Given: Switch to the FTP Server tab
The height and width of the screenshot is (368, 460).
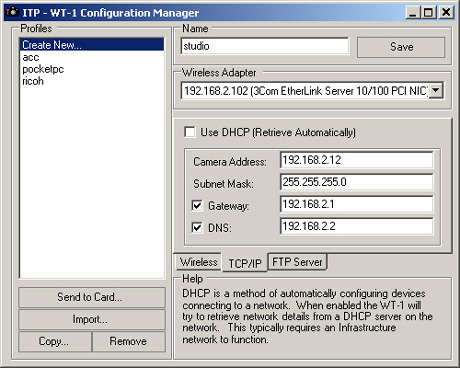Looking at the screenshot, I should 297,262.
